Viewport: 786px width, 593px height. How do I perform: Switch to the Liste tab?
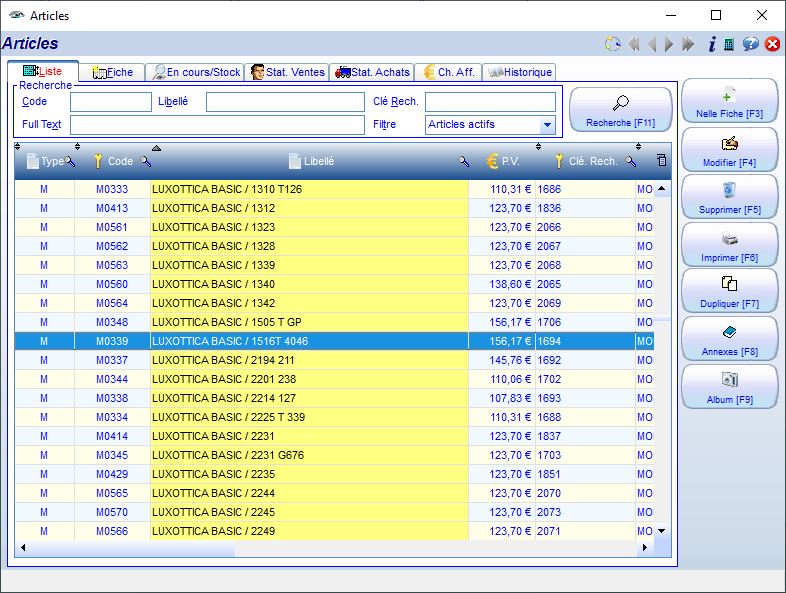(x=43, y=71)
